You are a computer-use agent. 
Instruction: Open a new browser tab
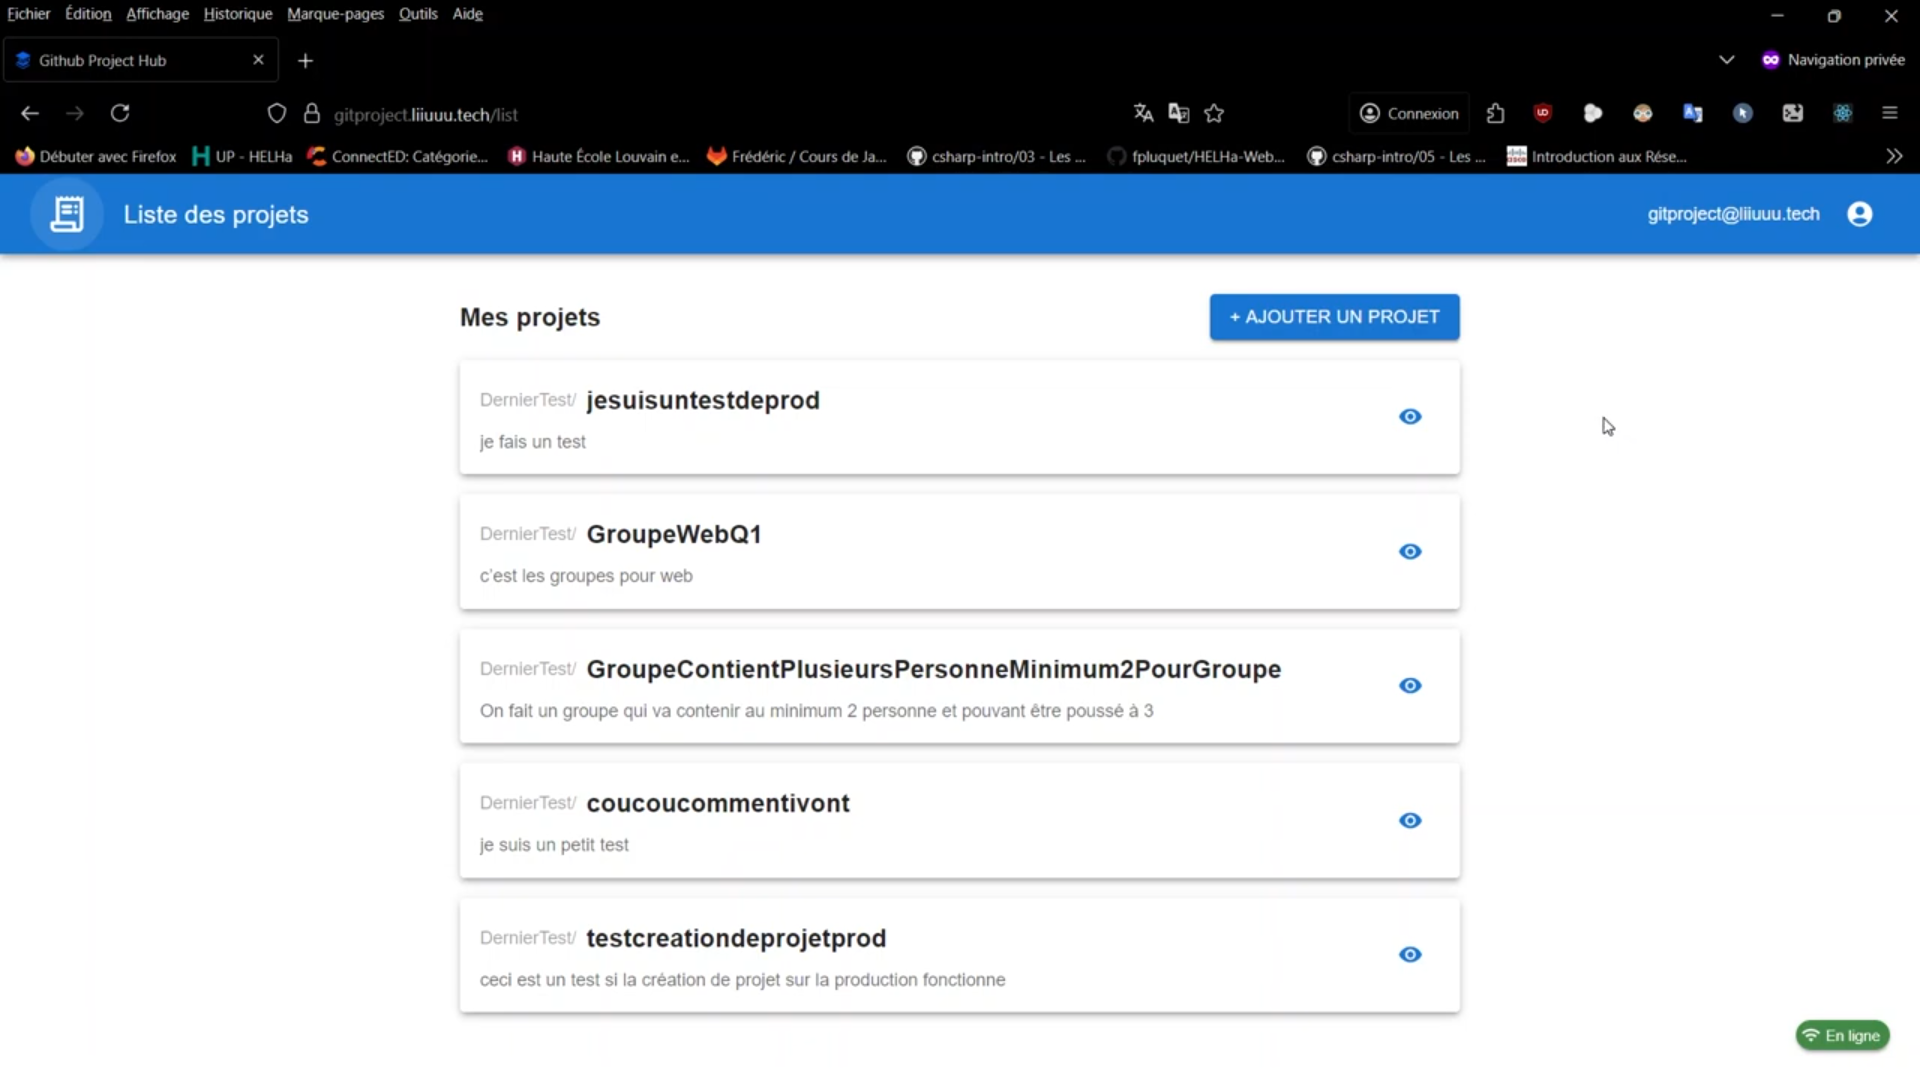(305, 61)
